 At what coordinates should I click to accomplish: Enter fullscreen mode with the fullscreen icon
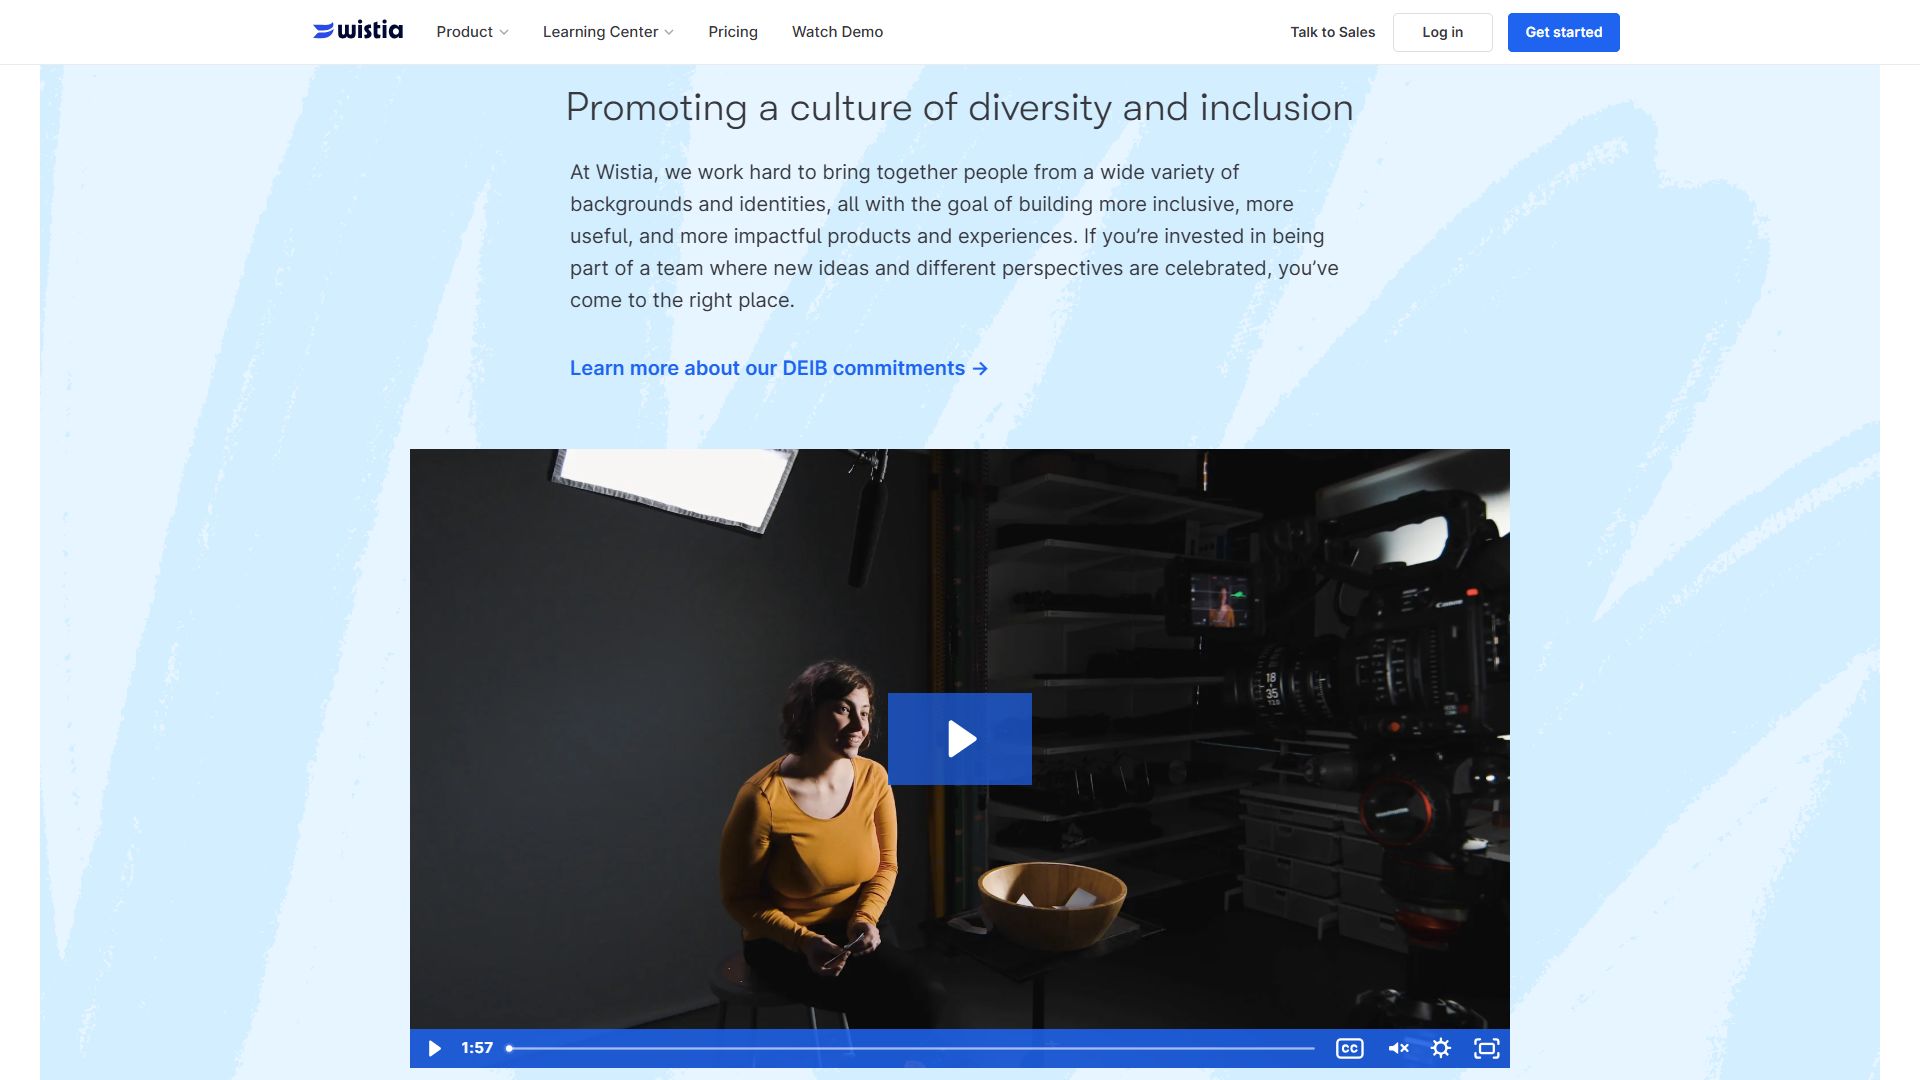(x=1487, y=1048)
